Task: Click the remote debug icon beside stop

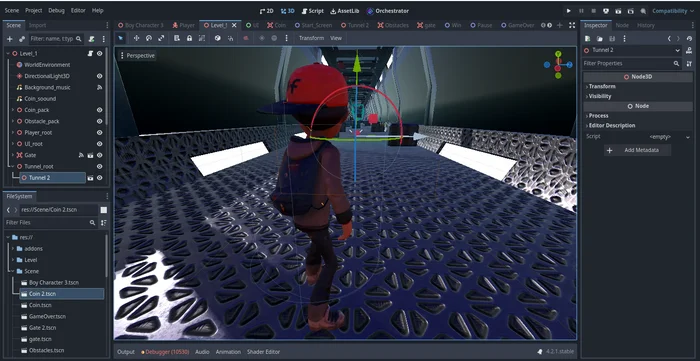Action: (x=606, y=11)
